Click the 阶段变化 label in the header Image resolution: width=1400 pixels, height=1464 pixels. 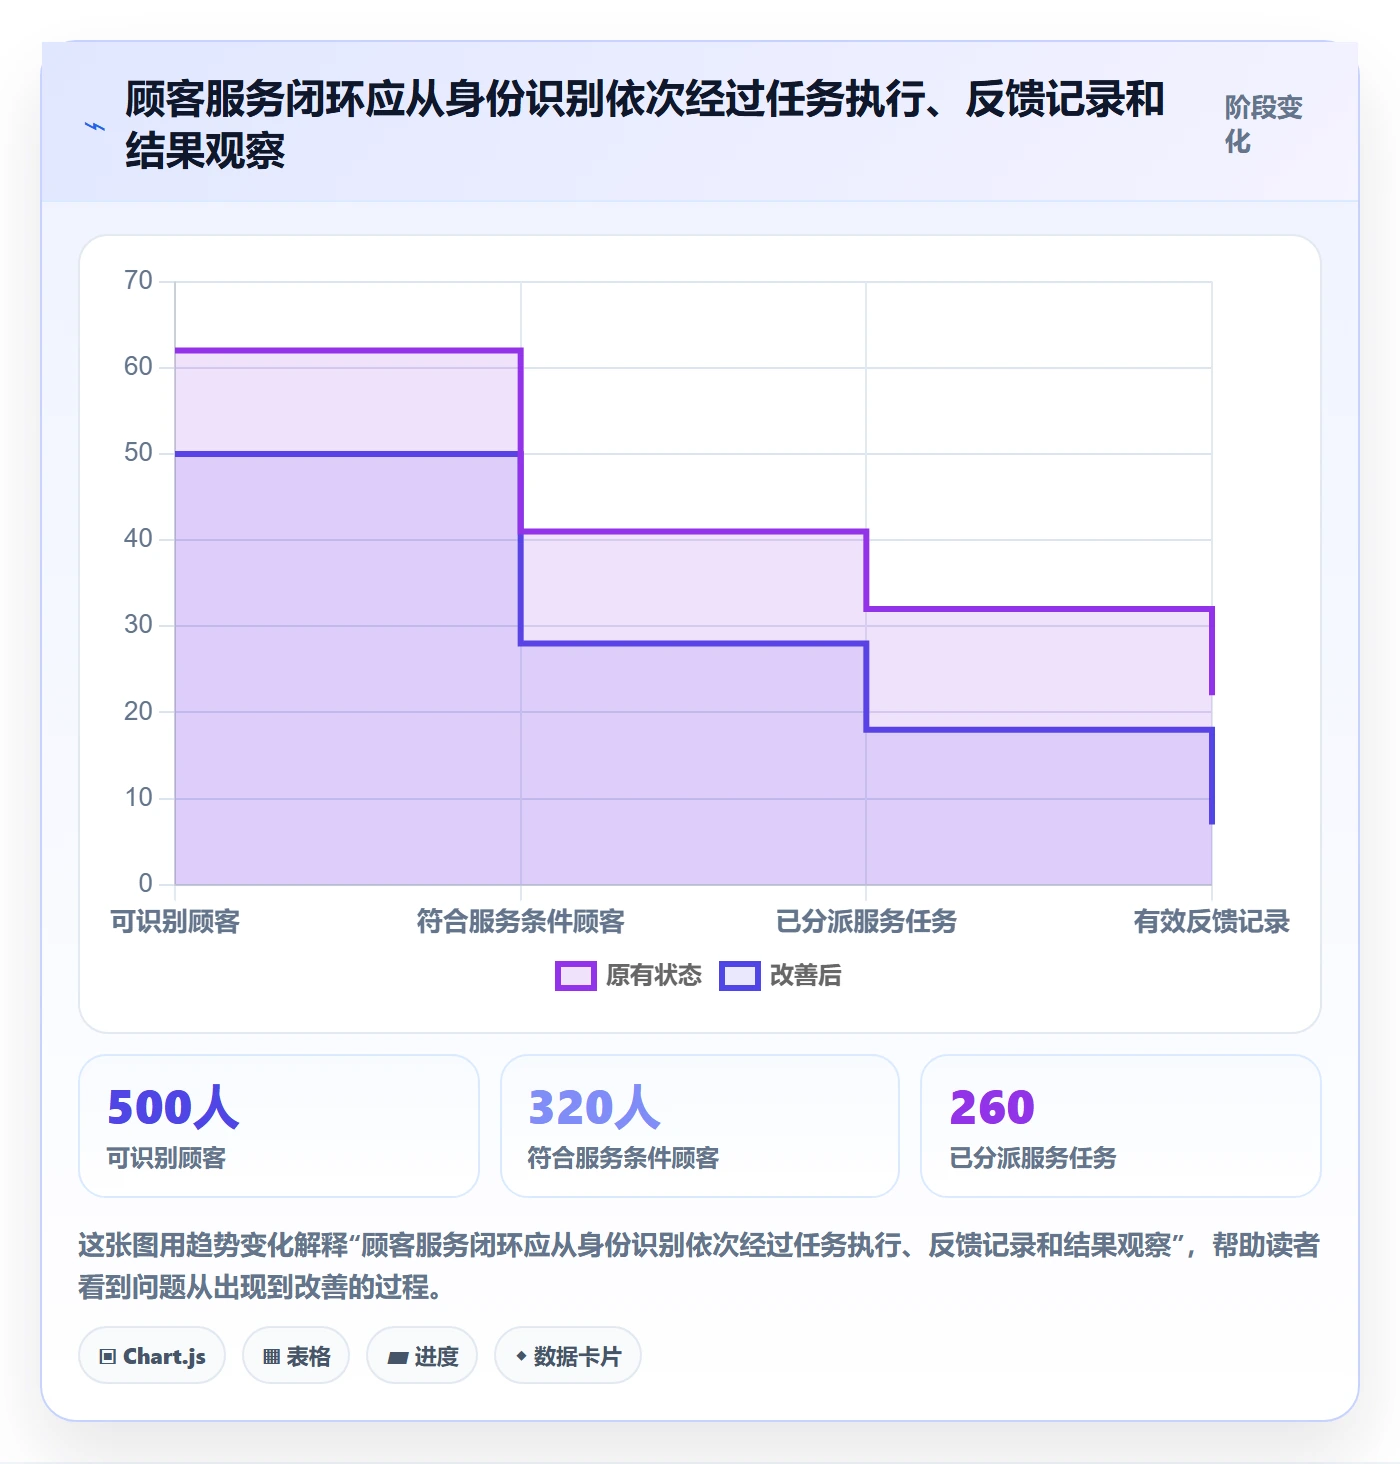click(x=1264, y=124)
